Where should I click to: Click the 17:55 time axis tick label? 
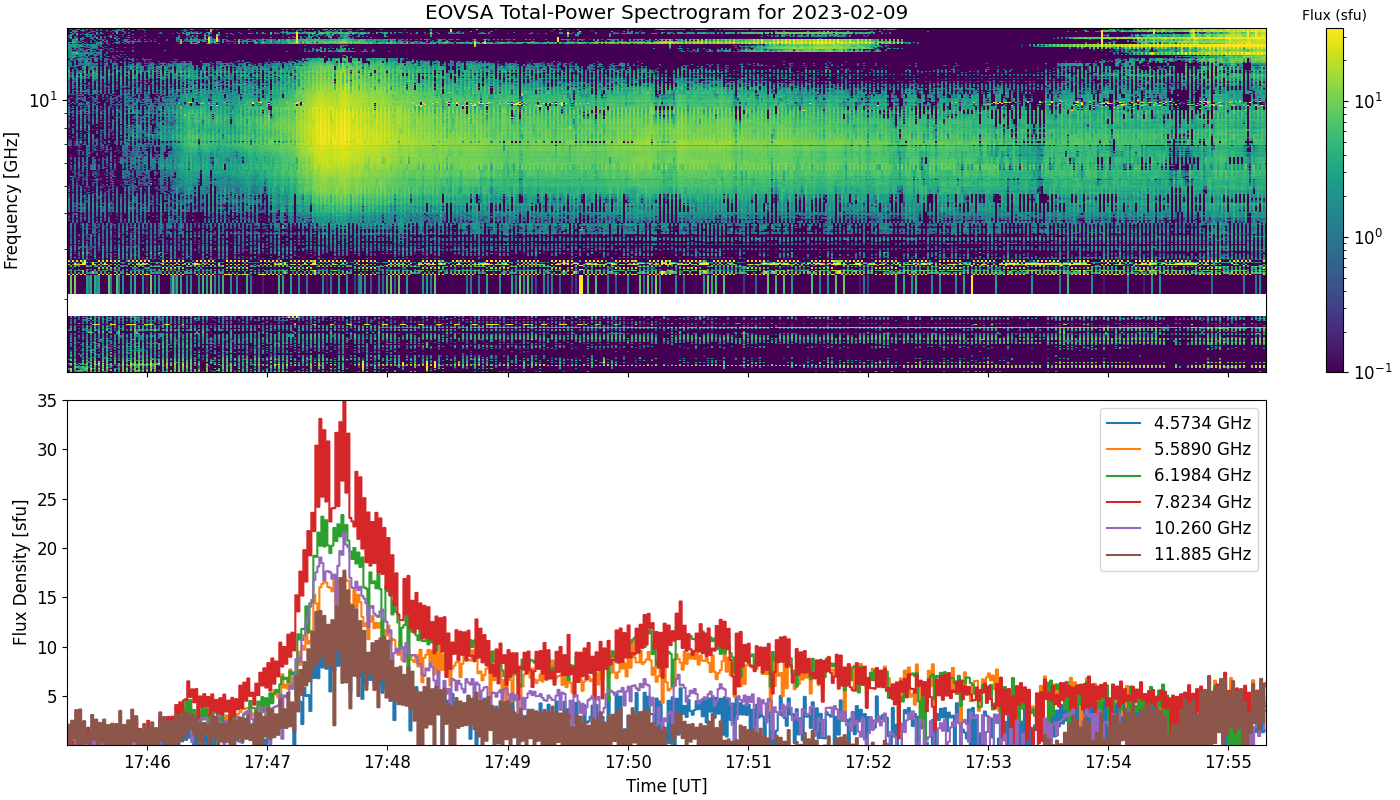click(1228, 762)
